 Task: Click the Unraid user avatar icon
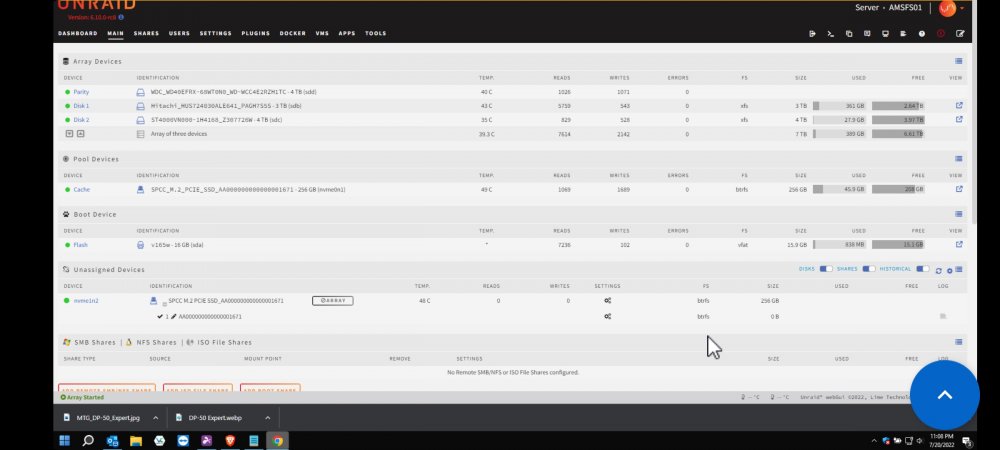(947, 8)
